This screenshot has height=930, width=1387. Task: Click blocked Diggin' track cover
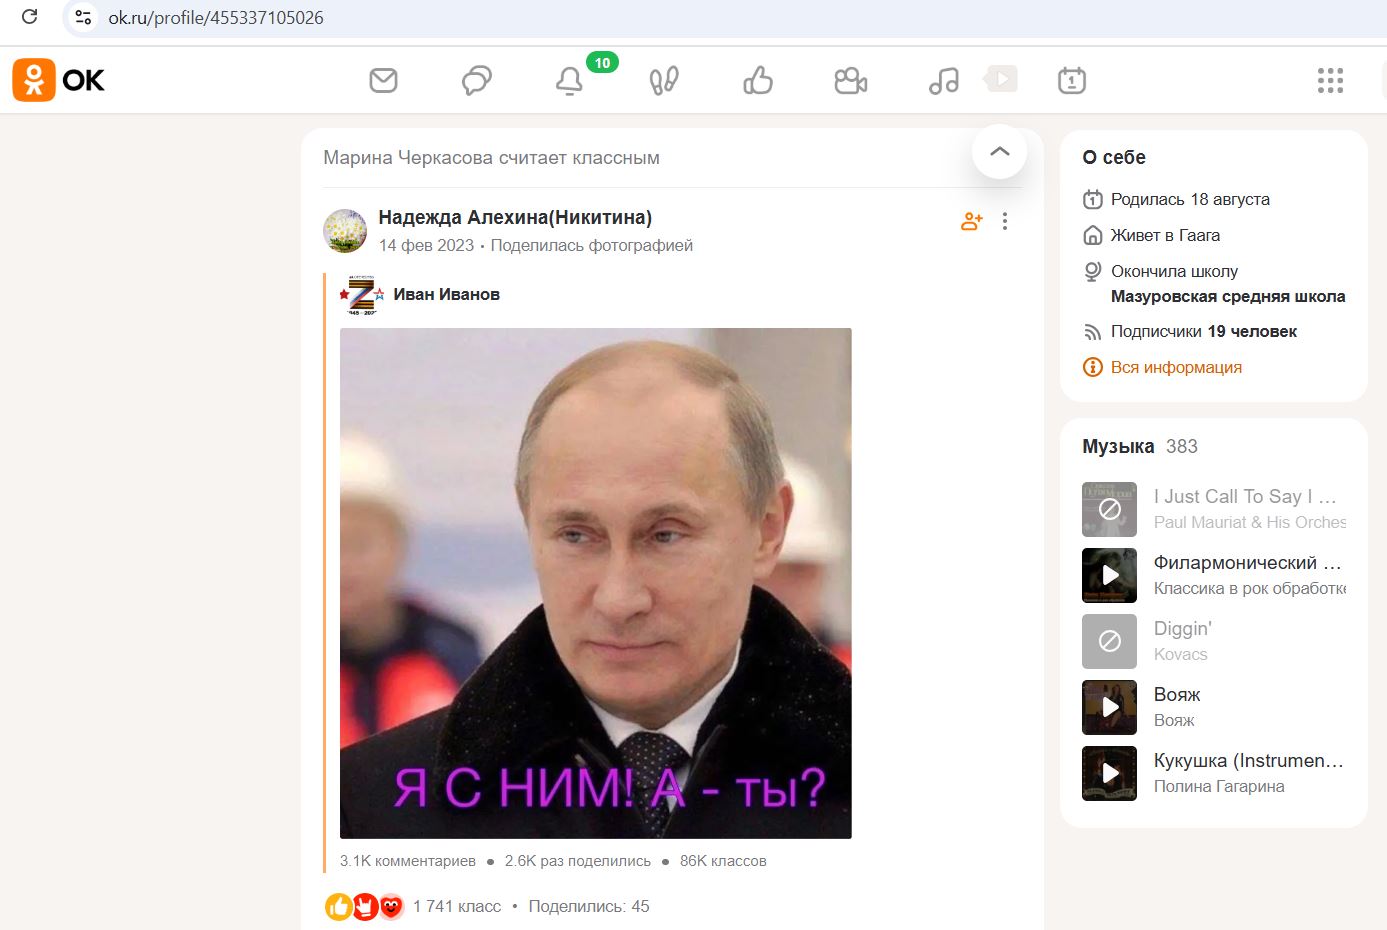tap(1110, 641)
